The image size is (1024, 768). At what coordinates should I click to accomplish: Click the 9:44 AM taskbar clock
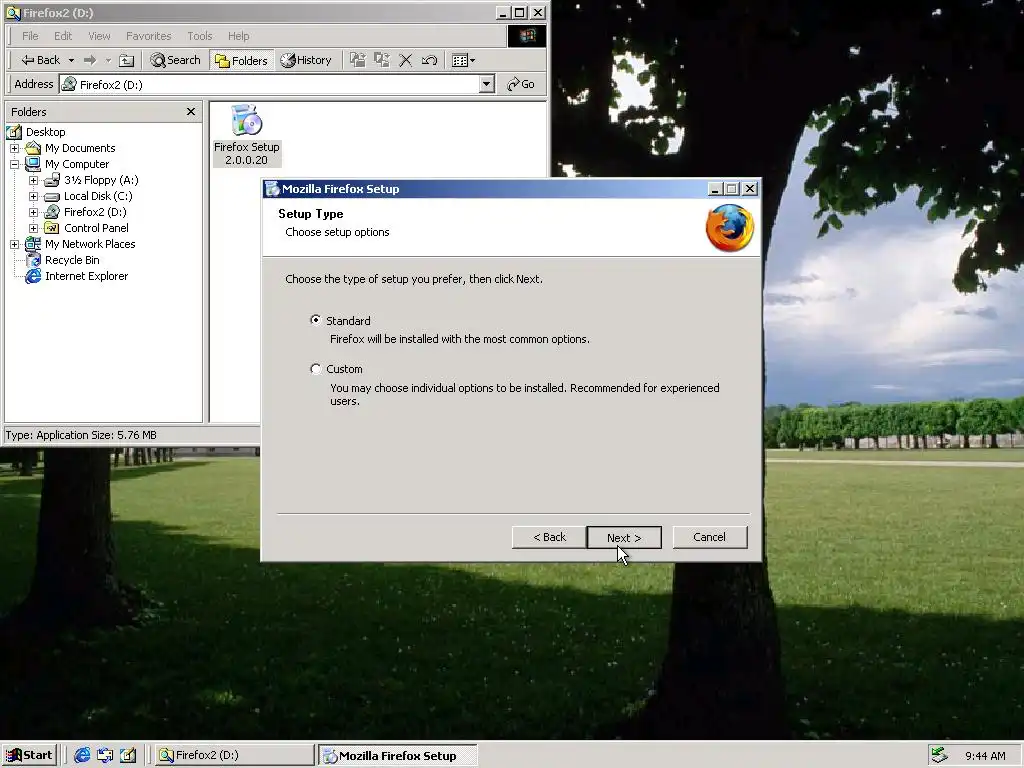click(x=985, y=756)
